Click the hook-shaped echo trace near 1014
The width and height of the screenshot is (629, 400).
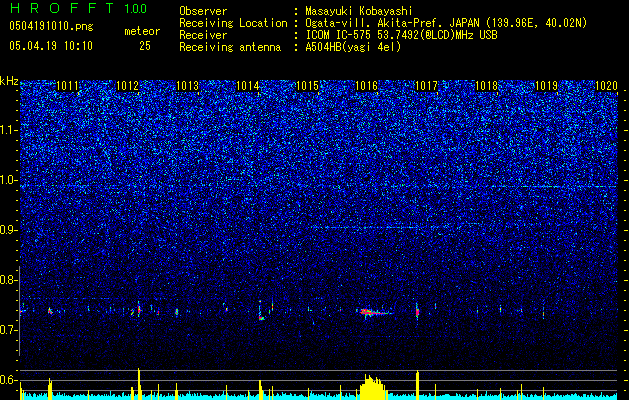[x=262, y=310]
